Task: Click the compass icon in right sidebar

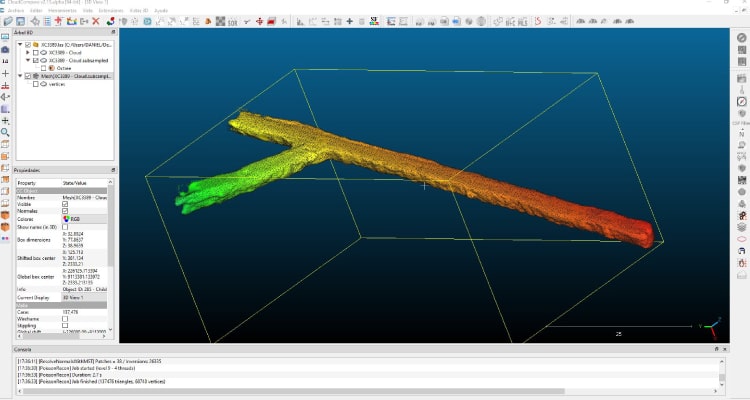Action: pyautogui.click(x=741, y=101)
